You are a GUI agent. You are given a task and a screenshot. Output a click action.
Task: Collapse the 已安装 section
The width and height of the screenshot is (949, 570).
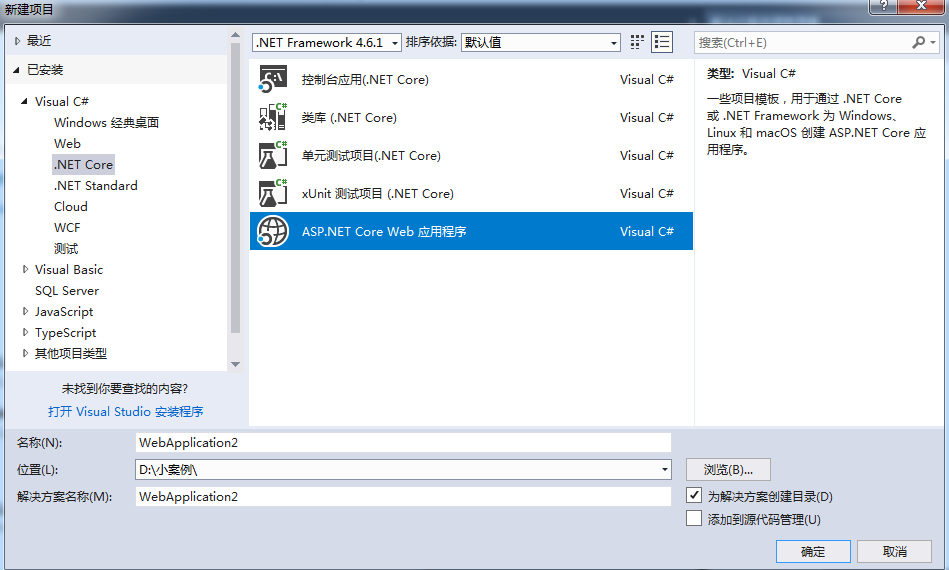point(16,70)
